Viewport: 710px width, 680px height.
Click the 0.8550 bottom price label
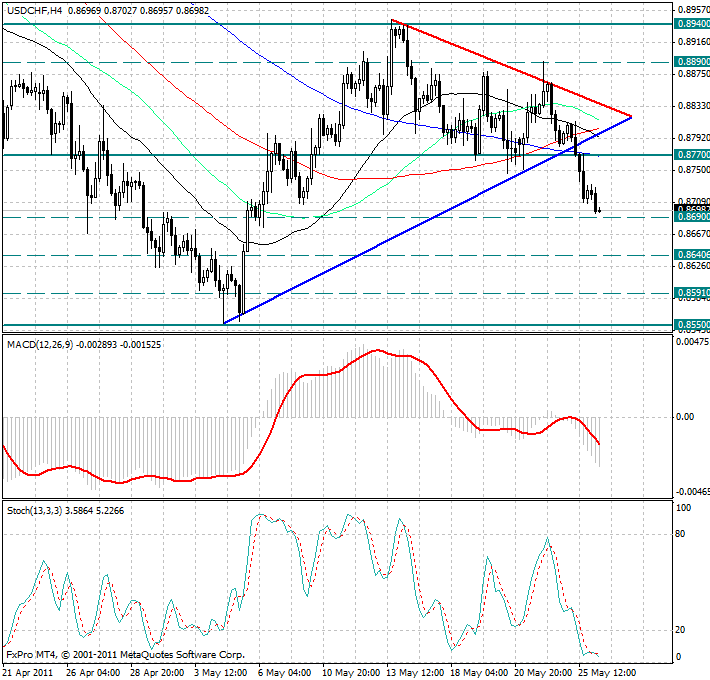coord(692,325)
